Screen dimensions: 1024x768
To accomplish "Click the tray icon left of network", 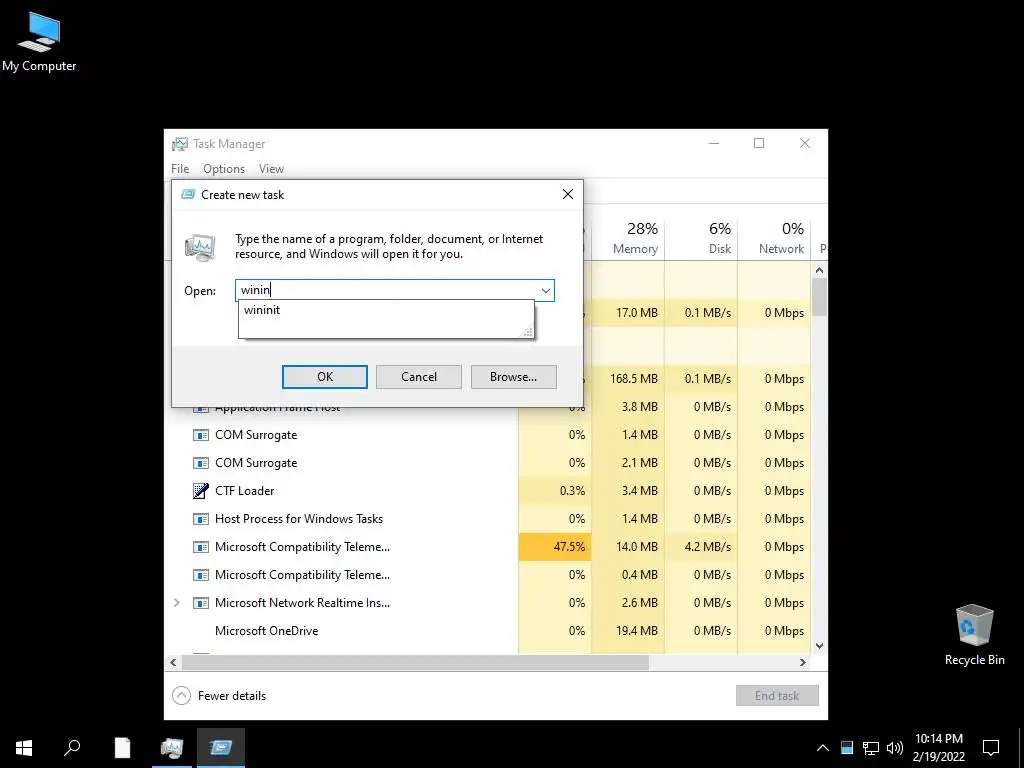I will point(847,748).
